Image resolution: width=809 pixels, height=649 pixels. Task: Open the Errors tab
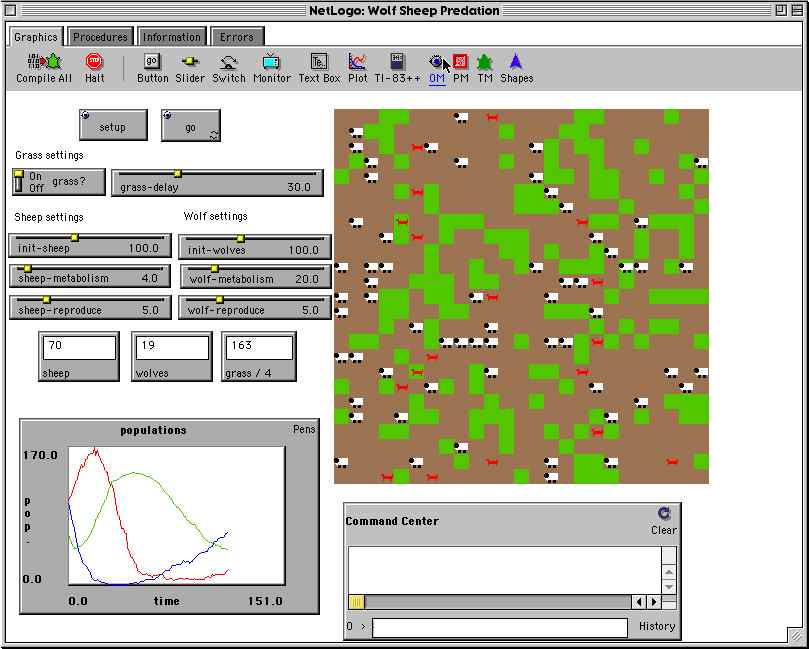[x=237, y=37]
